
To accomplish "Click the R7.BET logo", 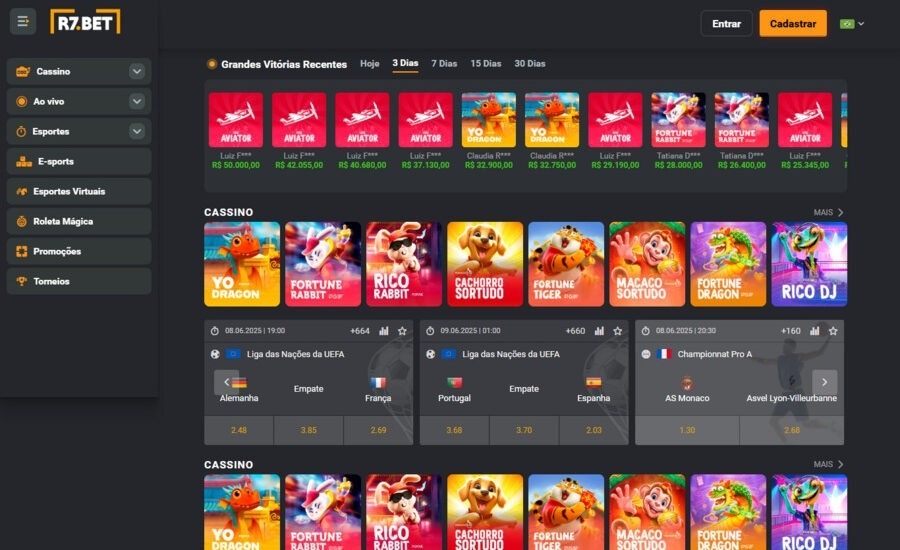I will point(85,22).
